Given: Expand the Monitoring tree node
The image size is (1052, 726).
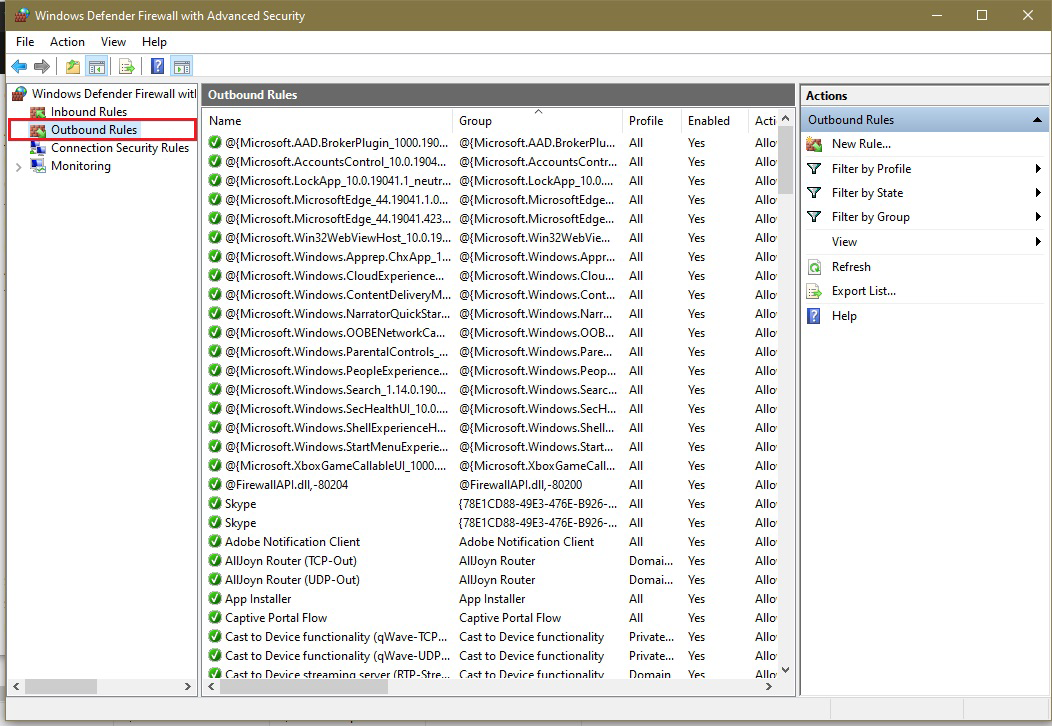Looking at the screenshot, I should [x=18, y=167].
